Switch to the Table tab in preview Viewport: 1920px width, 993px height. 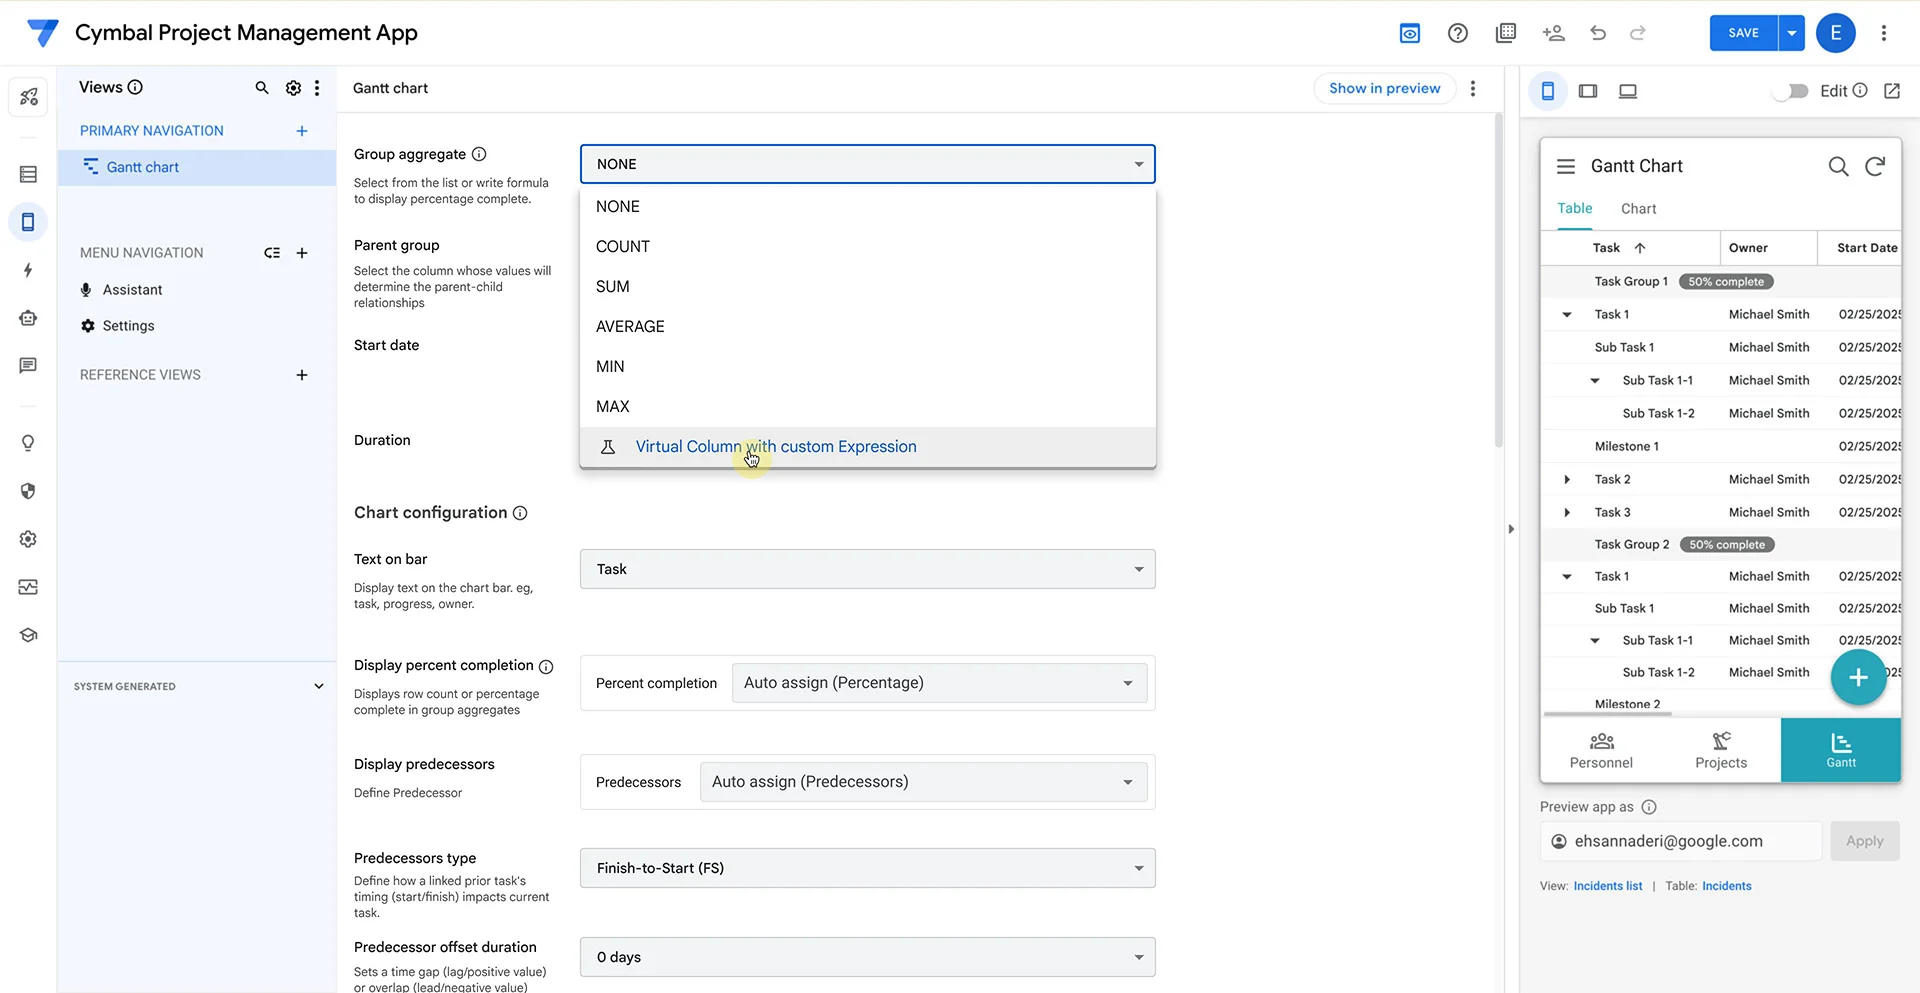click(1574, 209)
